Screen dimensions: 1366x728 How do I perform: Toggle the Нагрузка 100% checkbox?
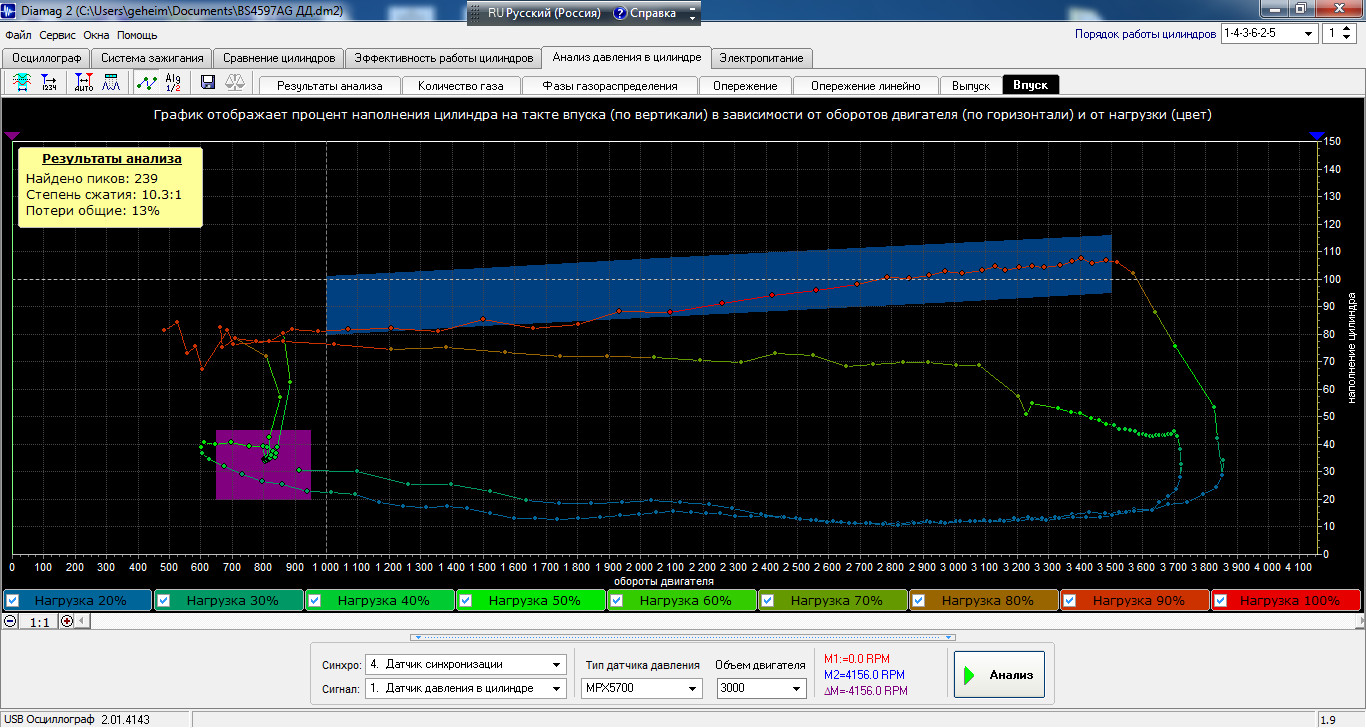click(1221, 601)
